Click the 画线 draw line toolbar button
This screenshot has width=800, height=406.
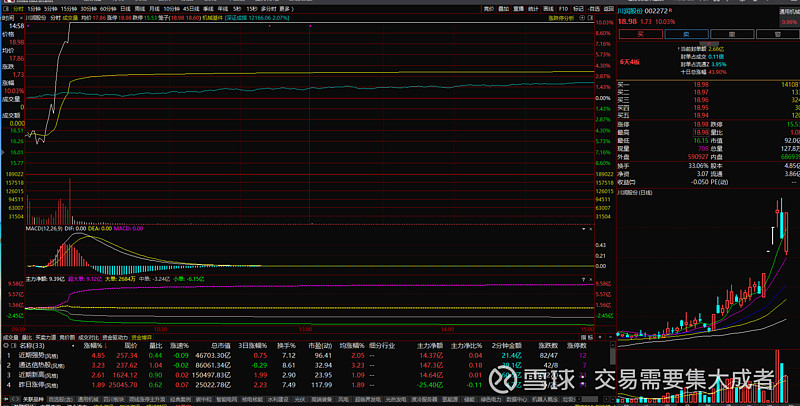(x=548, y=9)
